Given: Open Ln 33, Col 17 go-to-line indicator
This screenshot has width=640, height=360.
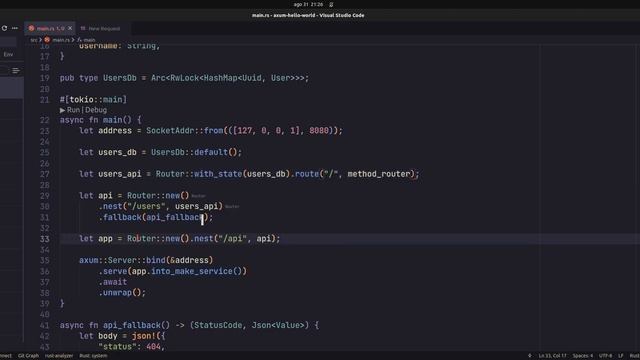Looking at the screenshot, I should pos(552,356).
